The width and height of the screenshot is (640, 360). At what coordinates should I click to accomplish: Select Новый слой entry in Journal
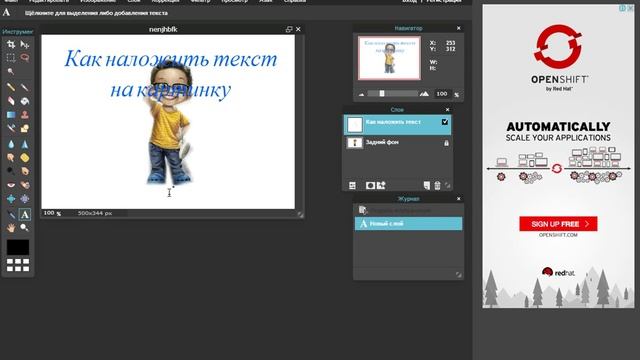click(x=408, y=224)
